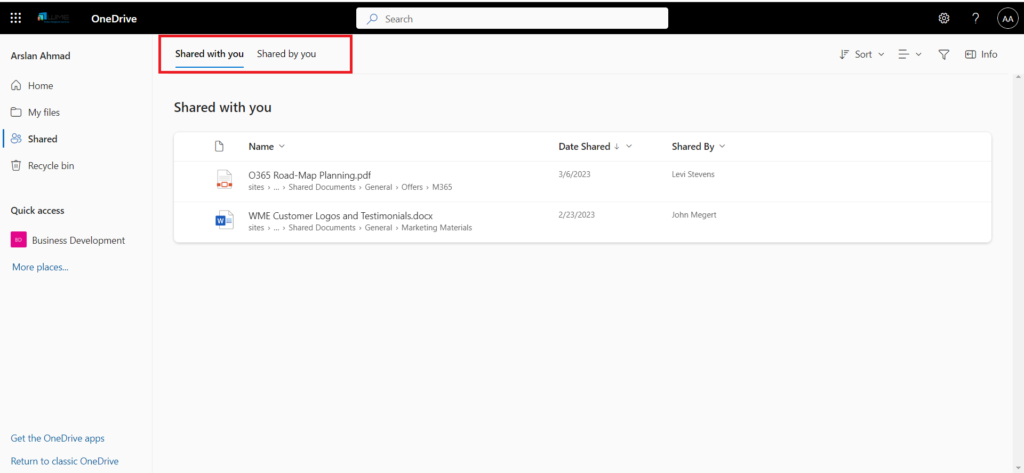Expand the Sort dropdown chevron
The image size is (1024, 473).
pos(881,54)
